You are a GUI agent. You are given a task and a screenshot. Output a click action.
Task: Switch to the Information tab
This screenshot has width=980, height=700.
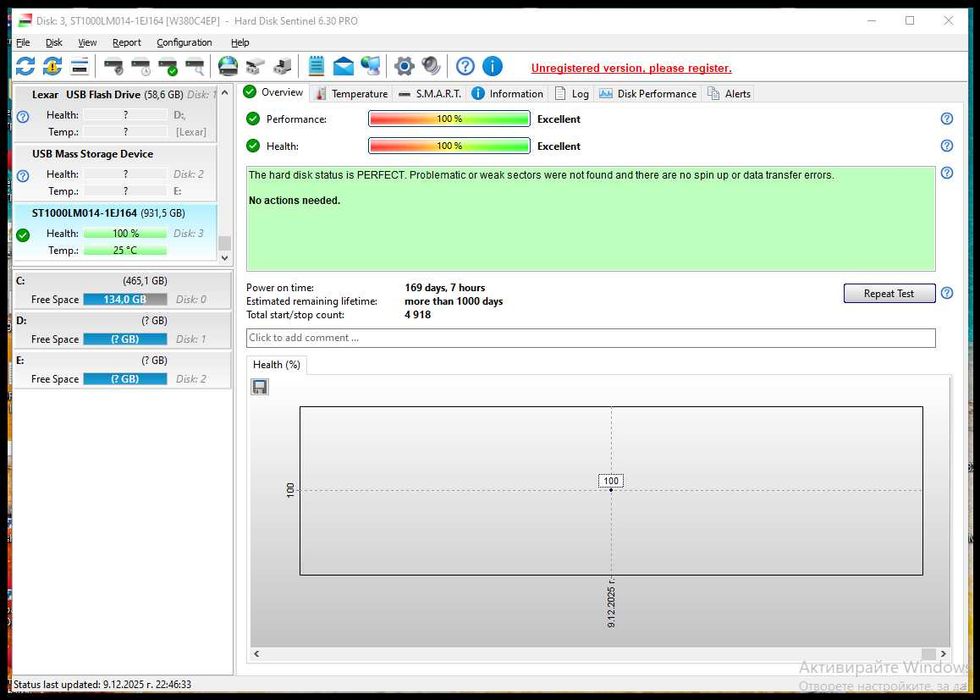507,94
